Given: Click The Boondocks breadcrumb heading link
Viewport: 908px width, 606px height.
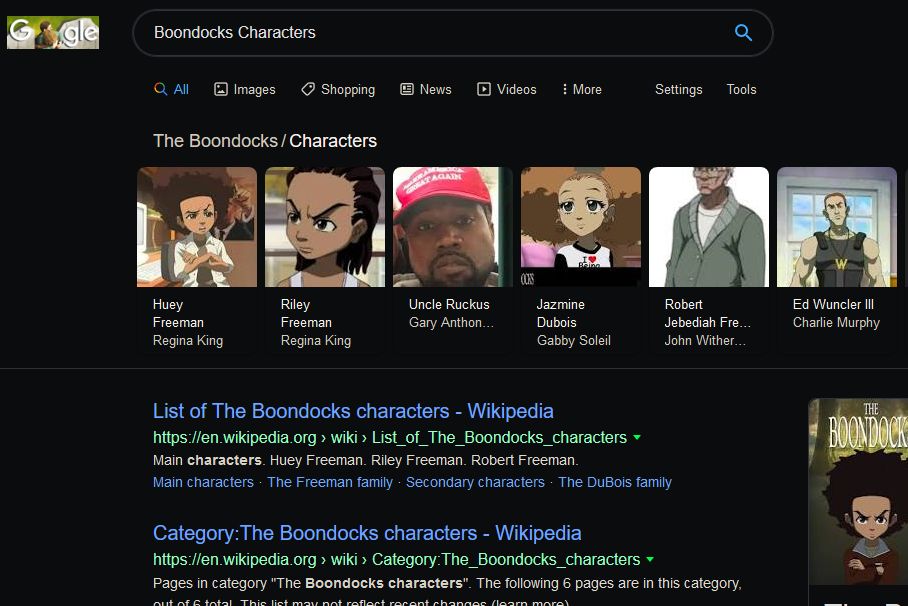Looking at the screenshot, I should [215, 141].
